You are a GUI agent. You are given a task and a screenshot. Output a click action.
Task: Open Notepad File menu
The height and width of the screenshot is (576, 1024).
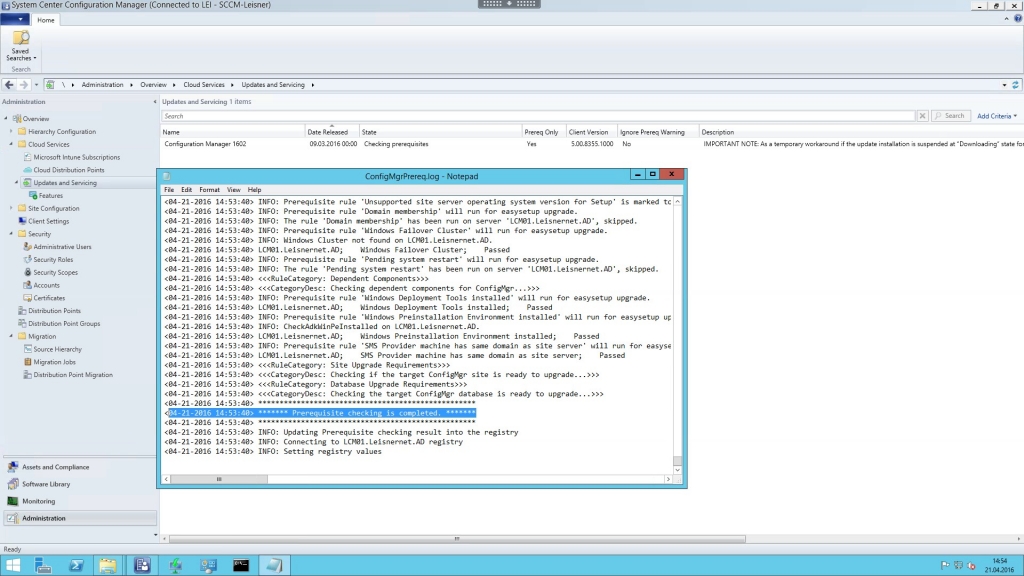(169, 189)
